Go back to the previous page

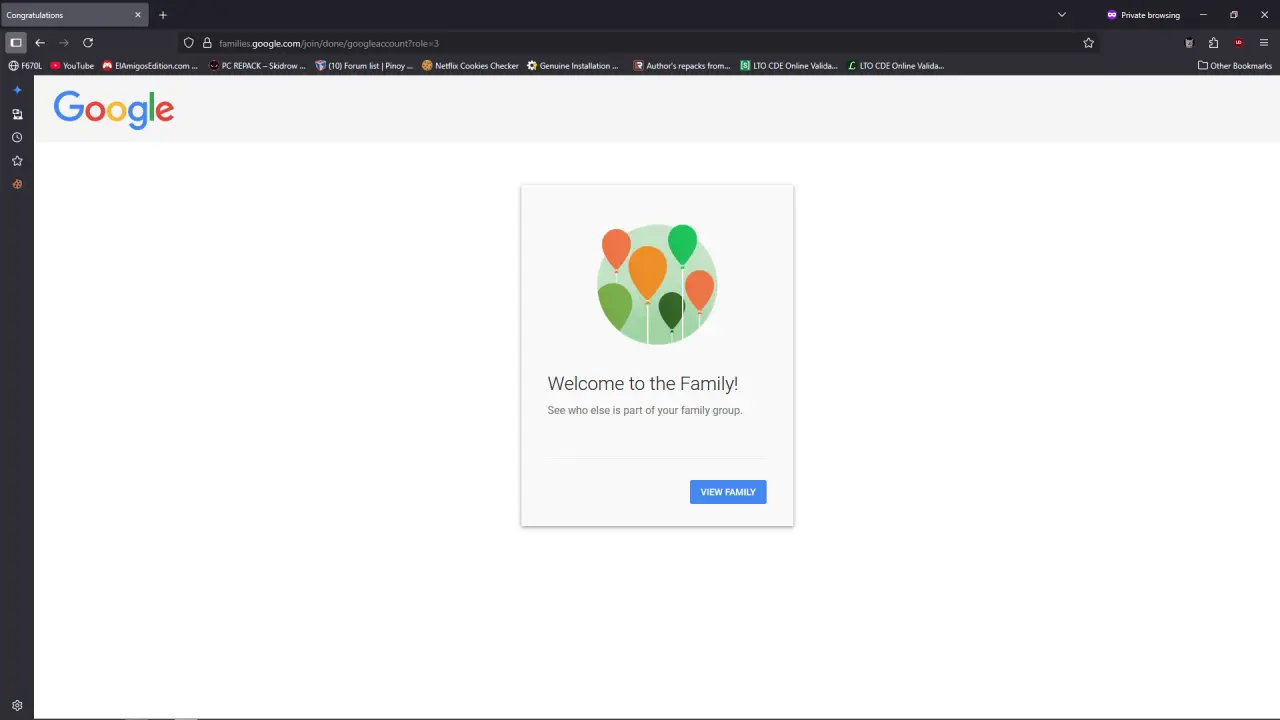click(x=40, y=43)
